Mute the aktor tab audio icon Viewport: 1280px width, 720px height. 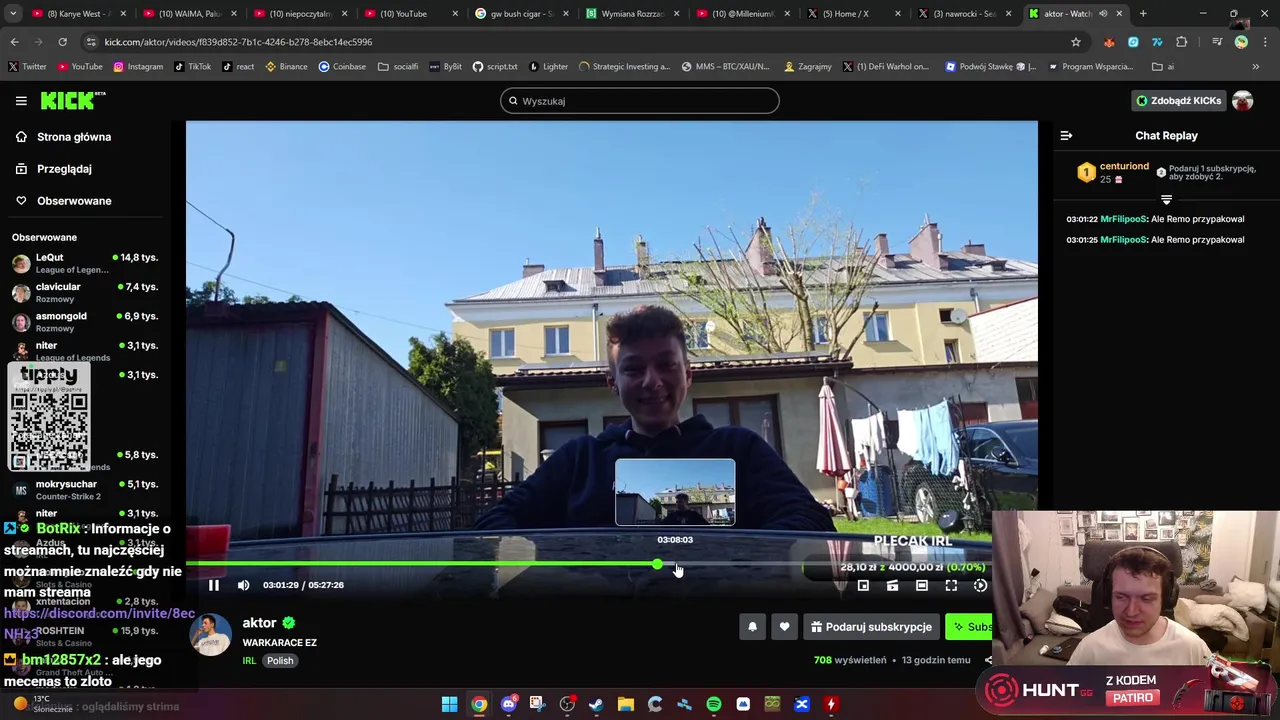(1103, 14)
